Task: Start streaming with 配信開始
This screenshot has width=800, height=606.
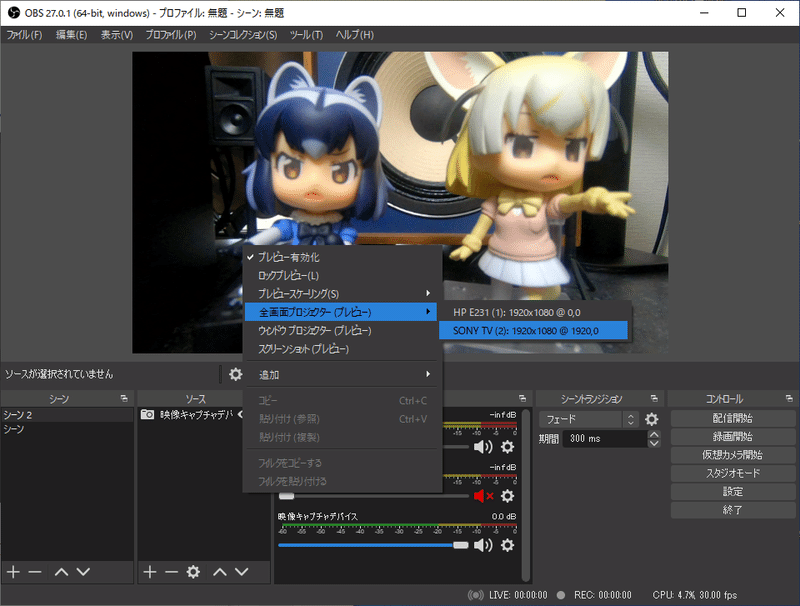Action: click(733, 418)
